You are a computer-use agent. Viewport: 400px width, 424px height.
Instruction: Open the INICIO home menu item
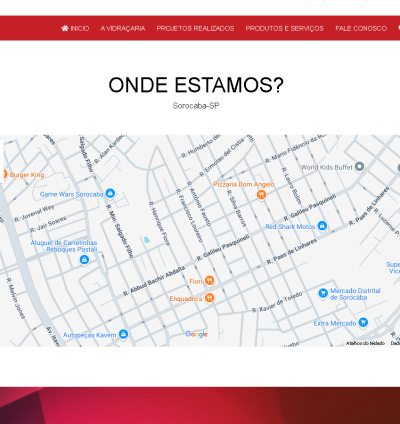pos(75,28)
